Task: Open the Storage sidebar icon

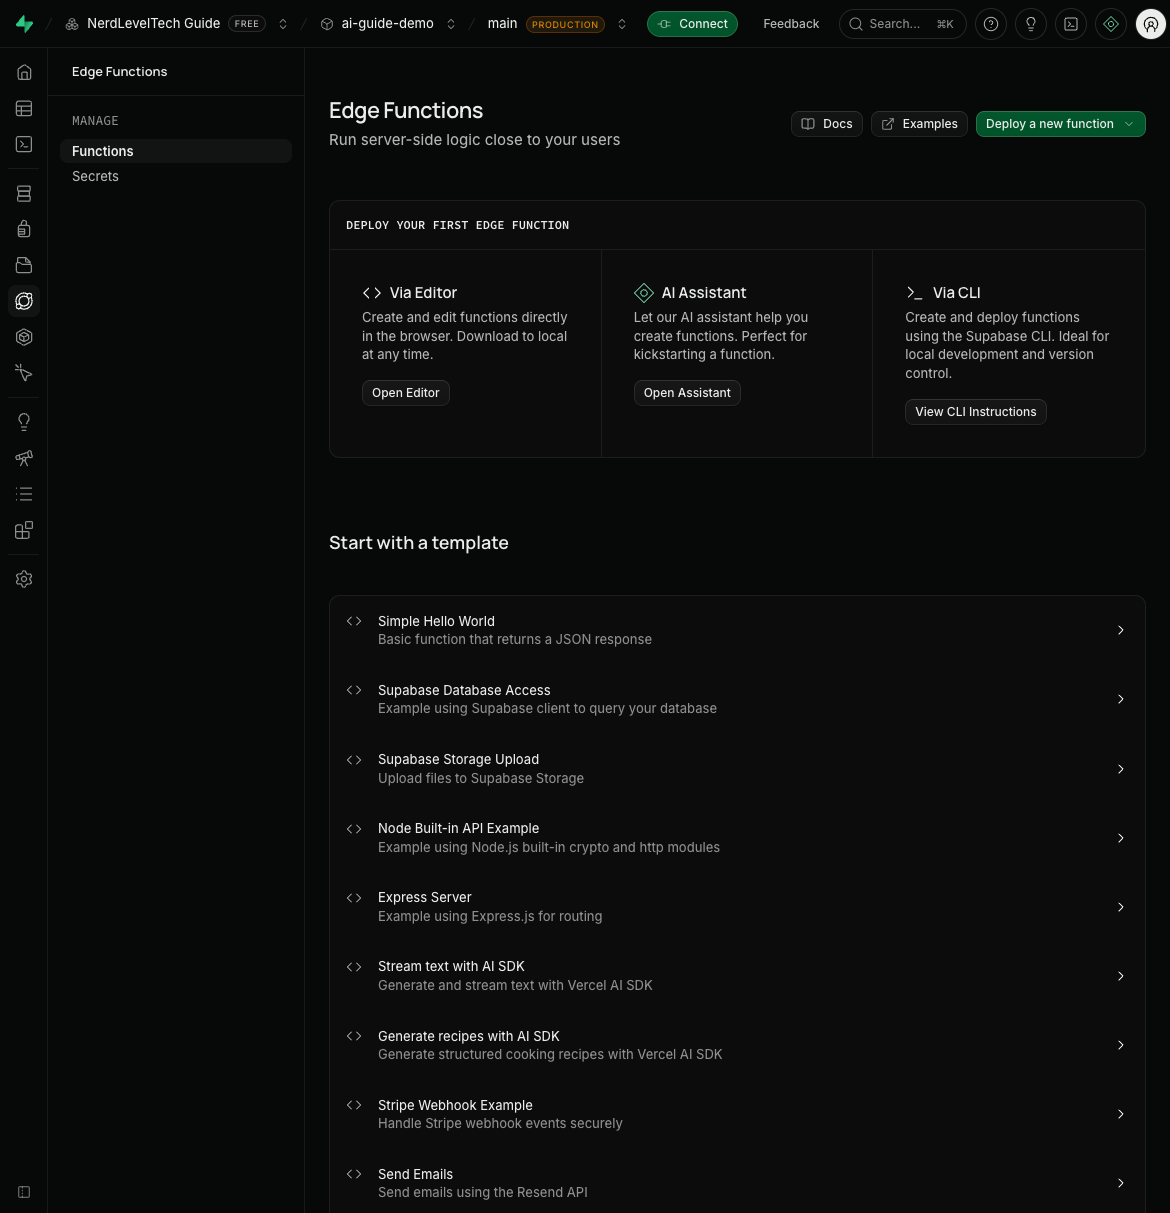Action: [x=24, y=265]
